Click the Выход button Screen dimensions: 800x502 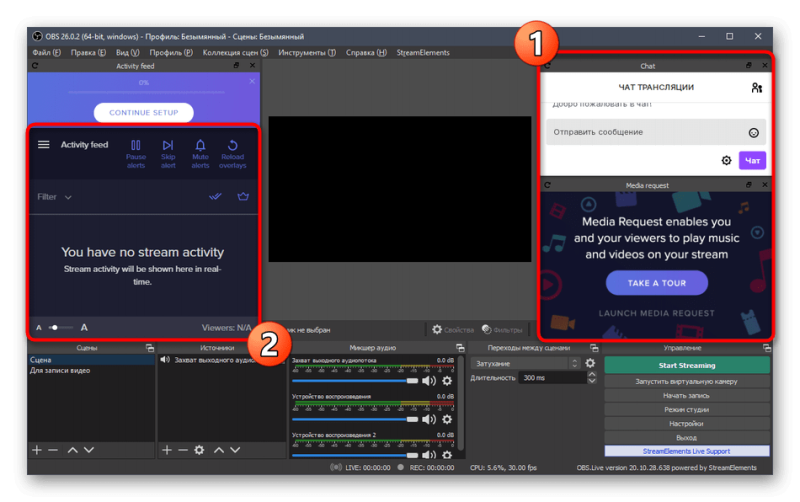687,438
